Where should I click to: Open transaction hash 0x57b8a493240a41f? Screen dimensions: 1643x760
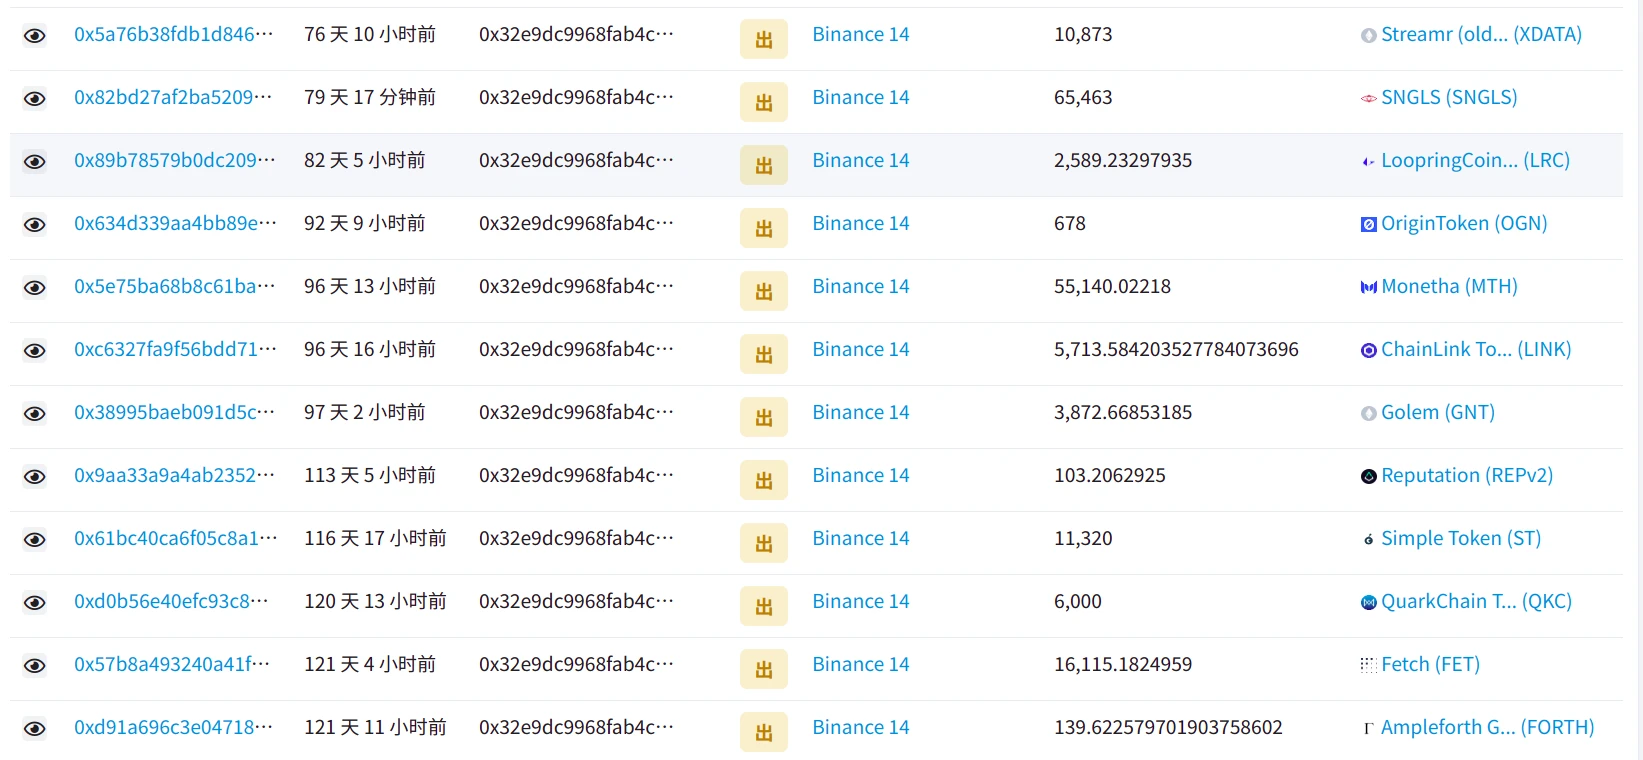tap(172, 665)
